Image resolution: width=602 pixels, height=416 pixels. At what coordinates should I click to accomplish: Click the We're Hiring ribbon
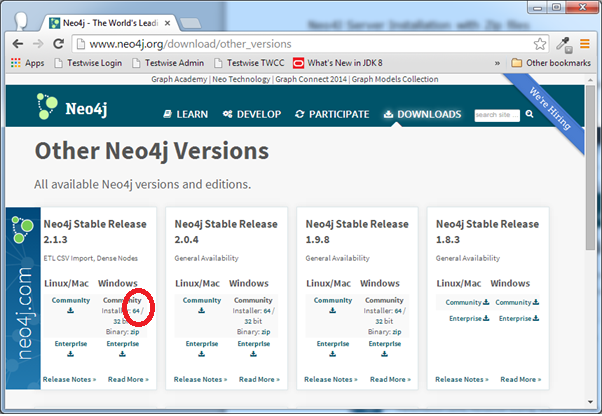point(550,108)
